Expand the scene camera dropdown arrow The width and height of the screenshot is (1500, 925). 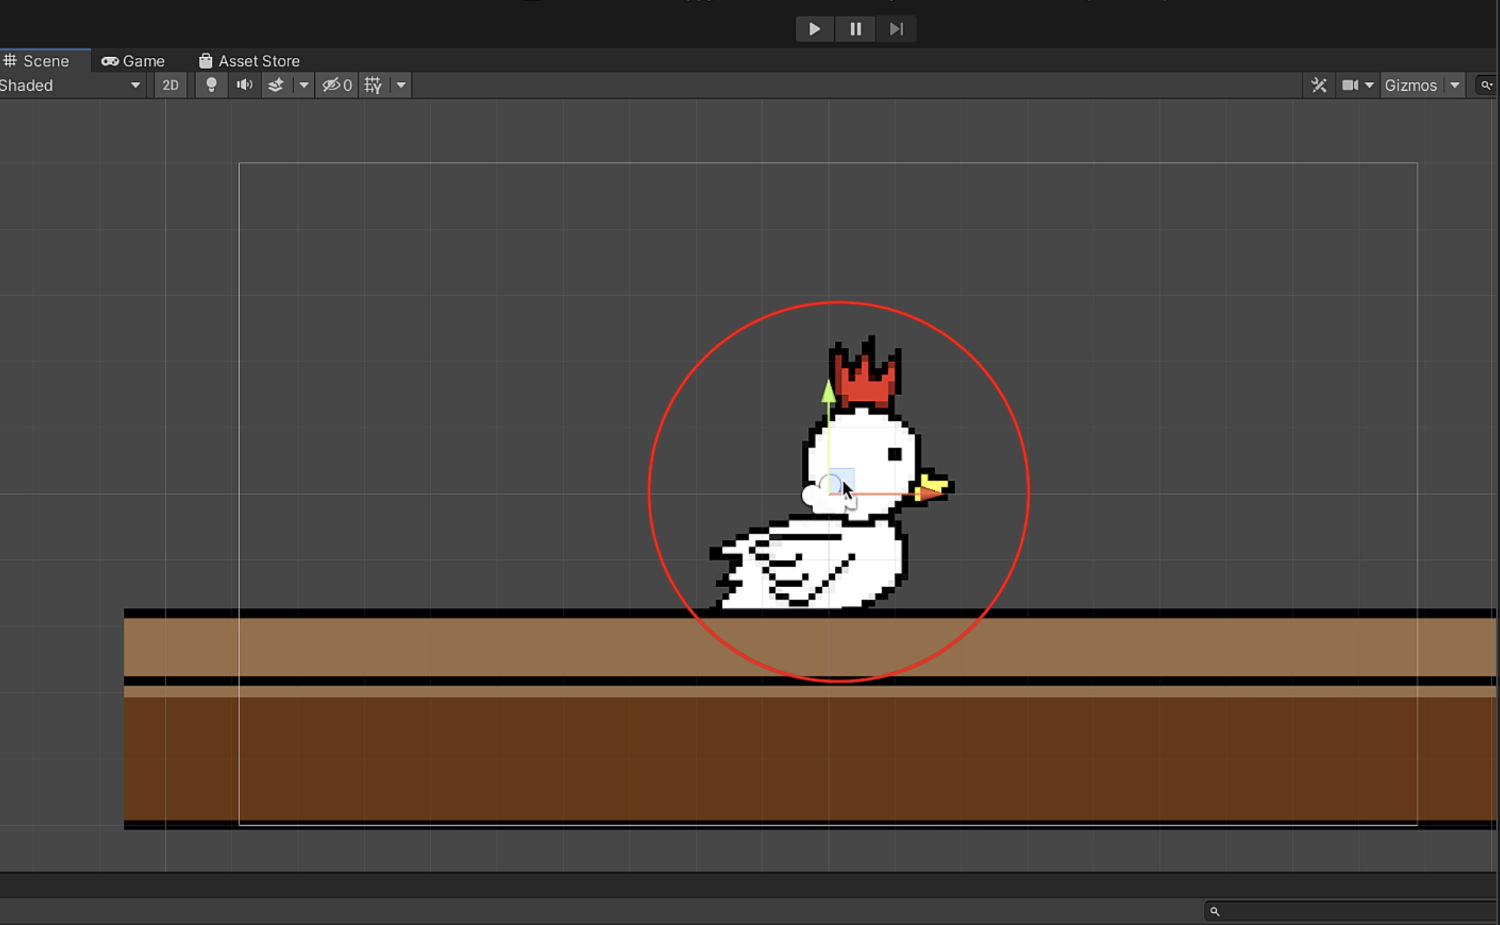pos(1370,85)
